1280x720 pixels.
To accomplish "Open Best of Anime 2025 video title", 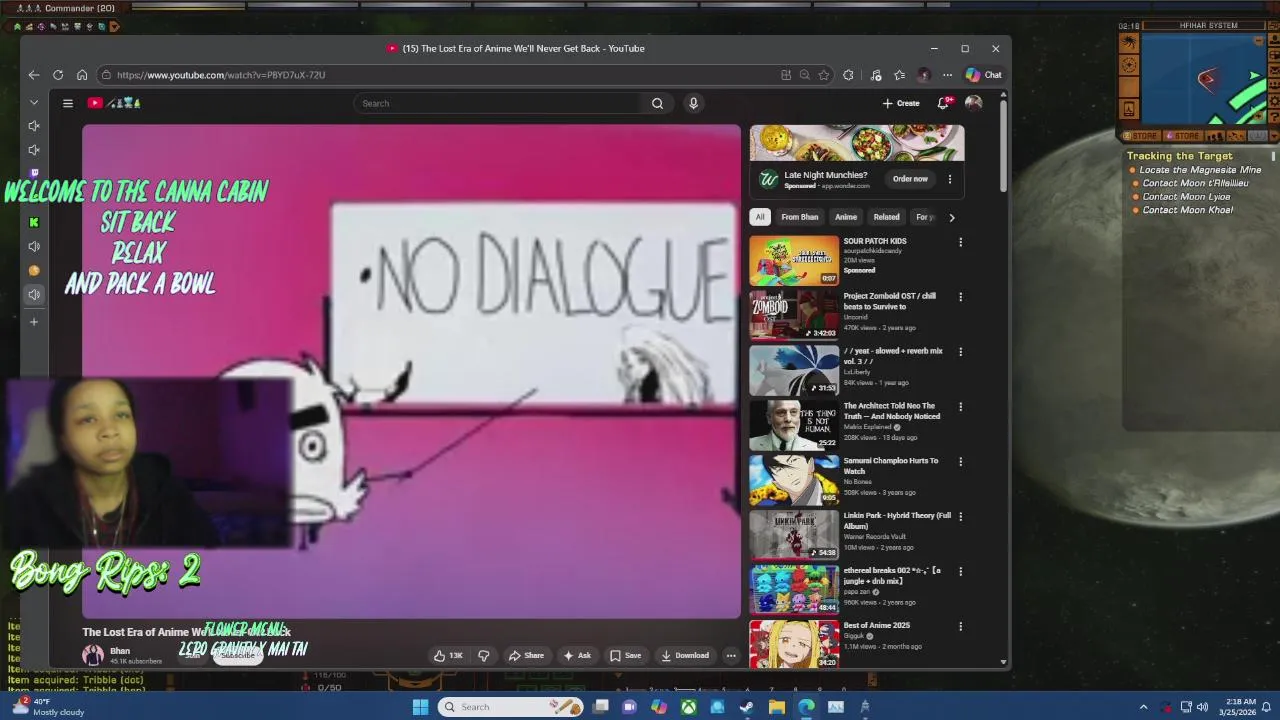I will tap(876, 625).
